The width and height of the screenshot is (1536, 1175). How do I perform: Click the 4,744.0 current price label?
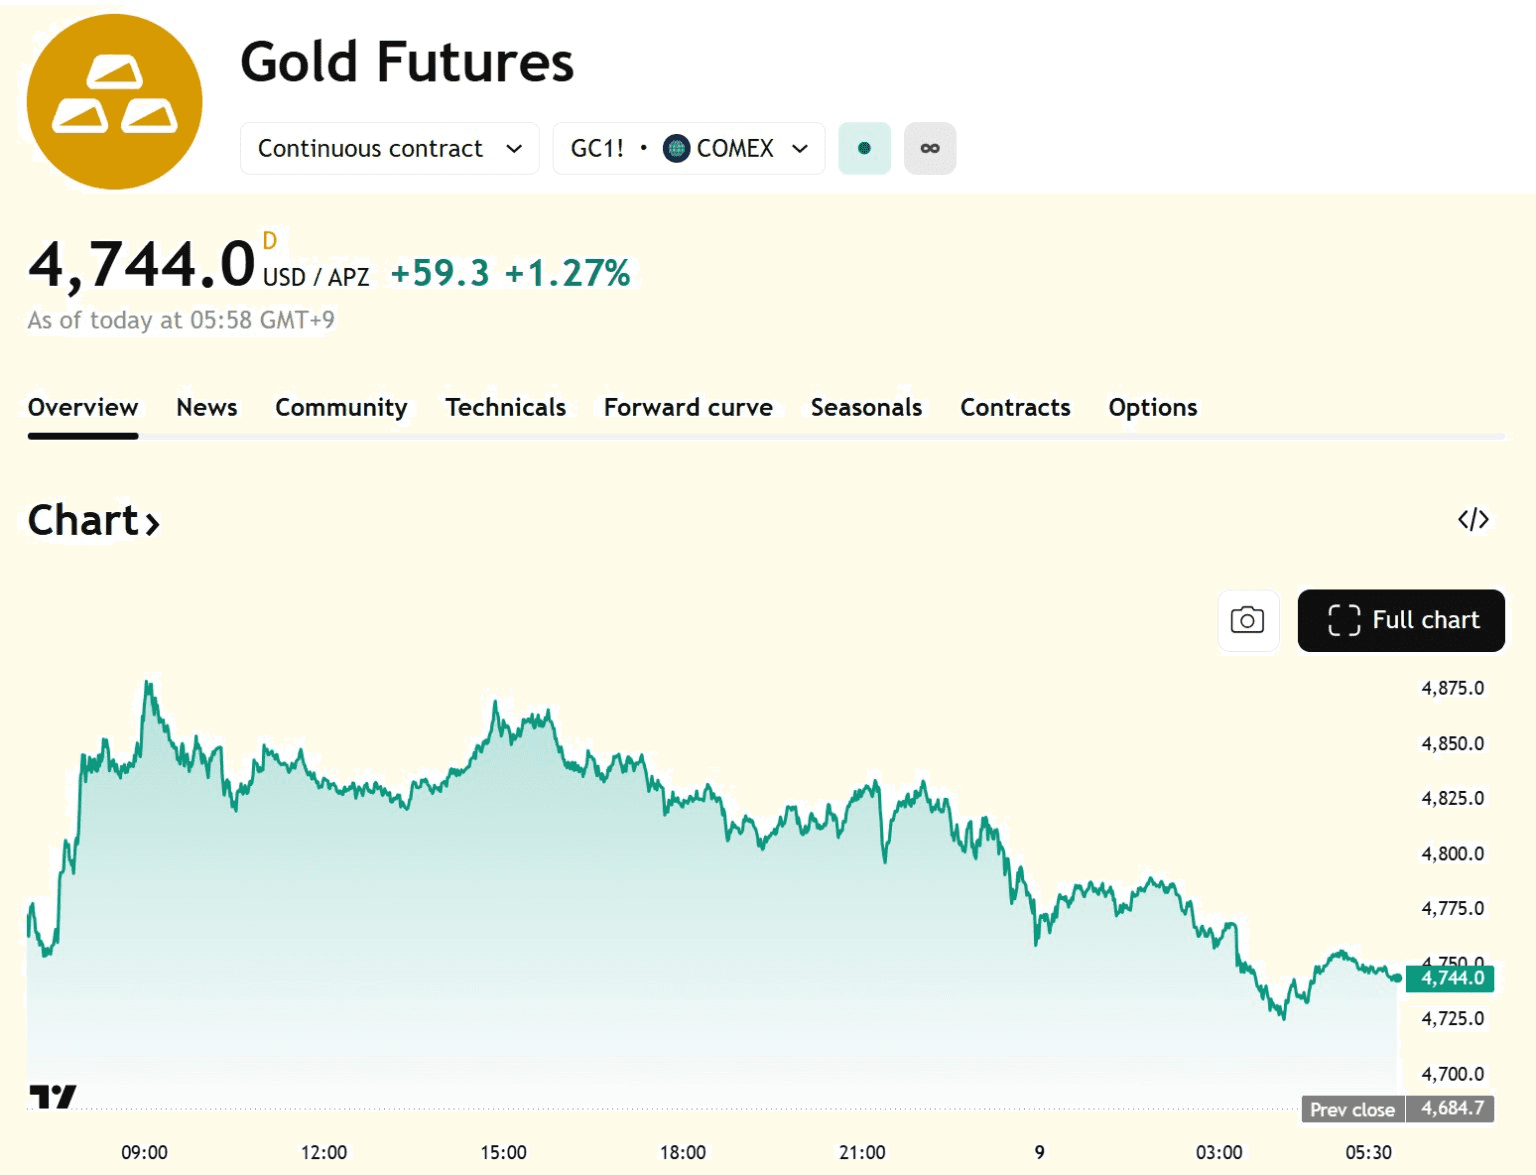tap(1450, 978)
